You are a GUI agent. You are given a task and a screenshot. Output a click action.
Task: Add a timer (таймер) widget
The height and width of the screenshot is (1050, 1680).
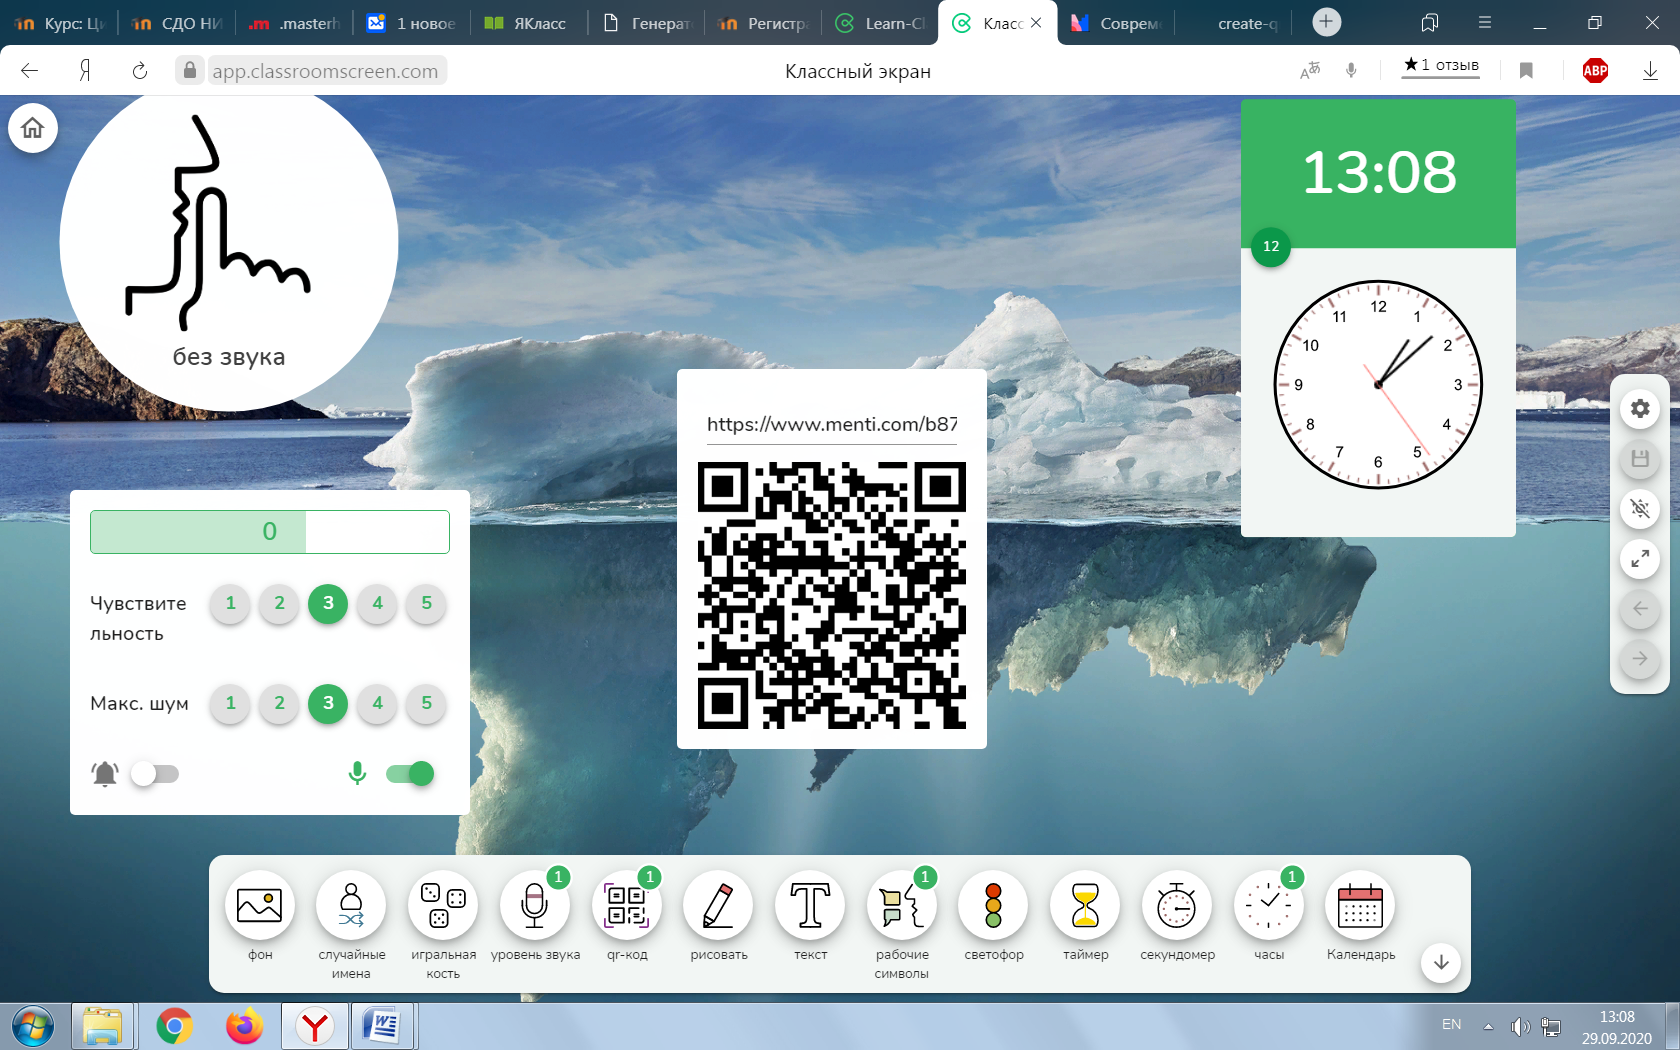coord(1085,906)
